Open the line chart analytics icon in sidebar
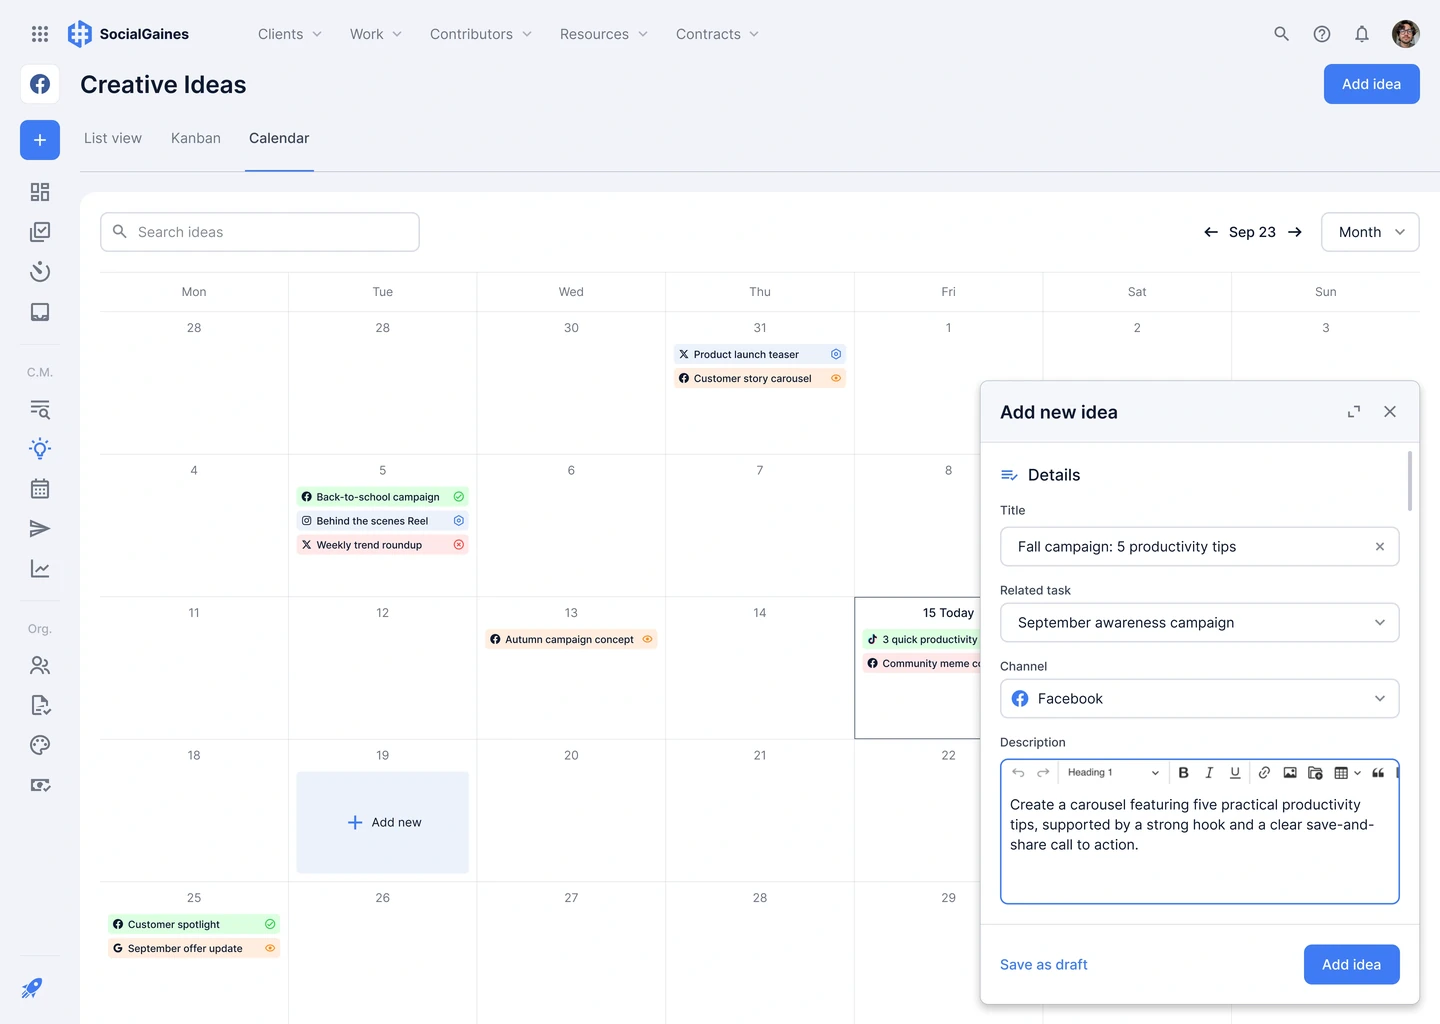Screen dimensions: 1440x1024 tap(40, 569)
